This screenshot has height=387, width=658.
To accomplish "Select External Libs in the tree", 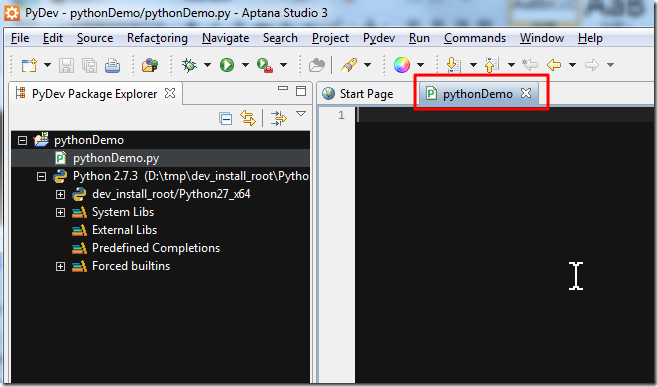I will [125, 230].
